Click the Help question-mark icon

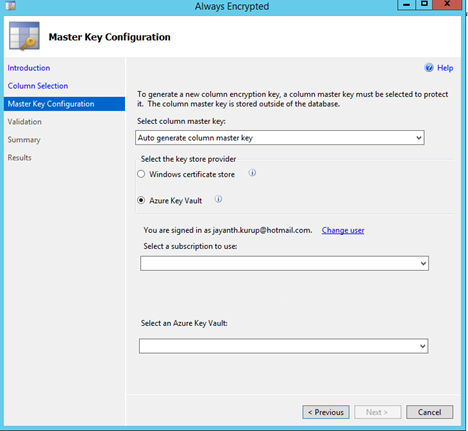tap(429, 68)
